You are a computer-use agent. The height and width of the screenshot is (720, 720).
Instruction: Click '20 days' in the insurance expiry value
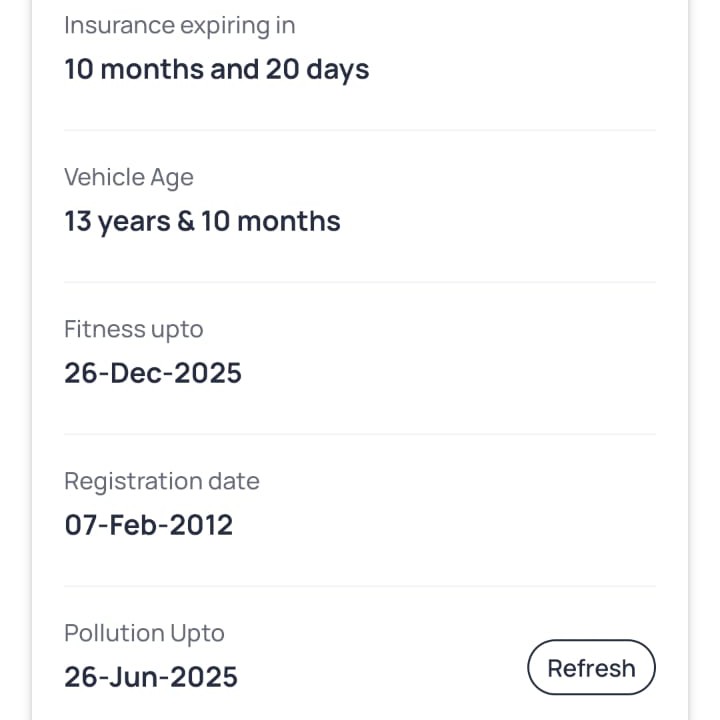pyautogui.click(x=317, y=70)
